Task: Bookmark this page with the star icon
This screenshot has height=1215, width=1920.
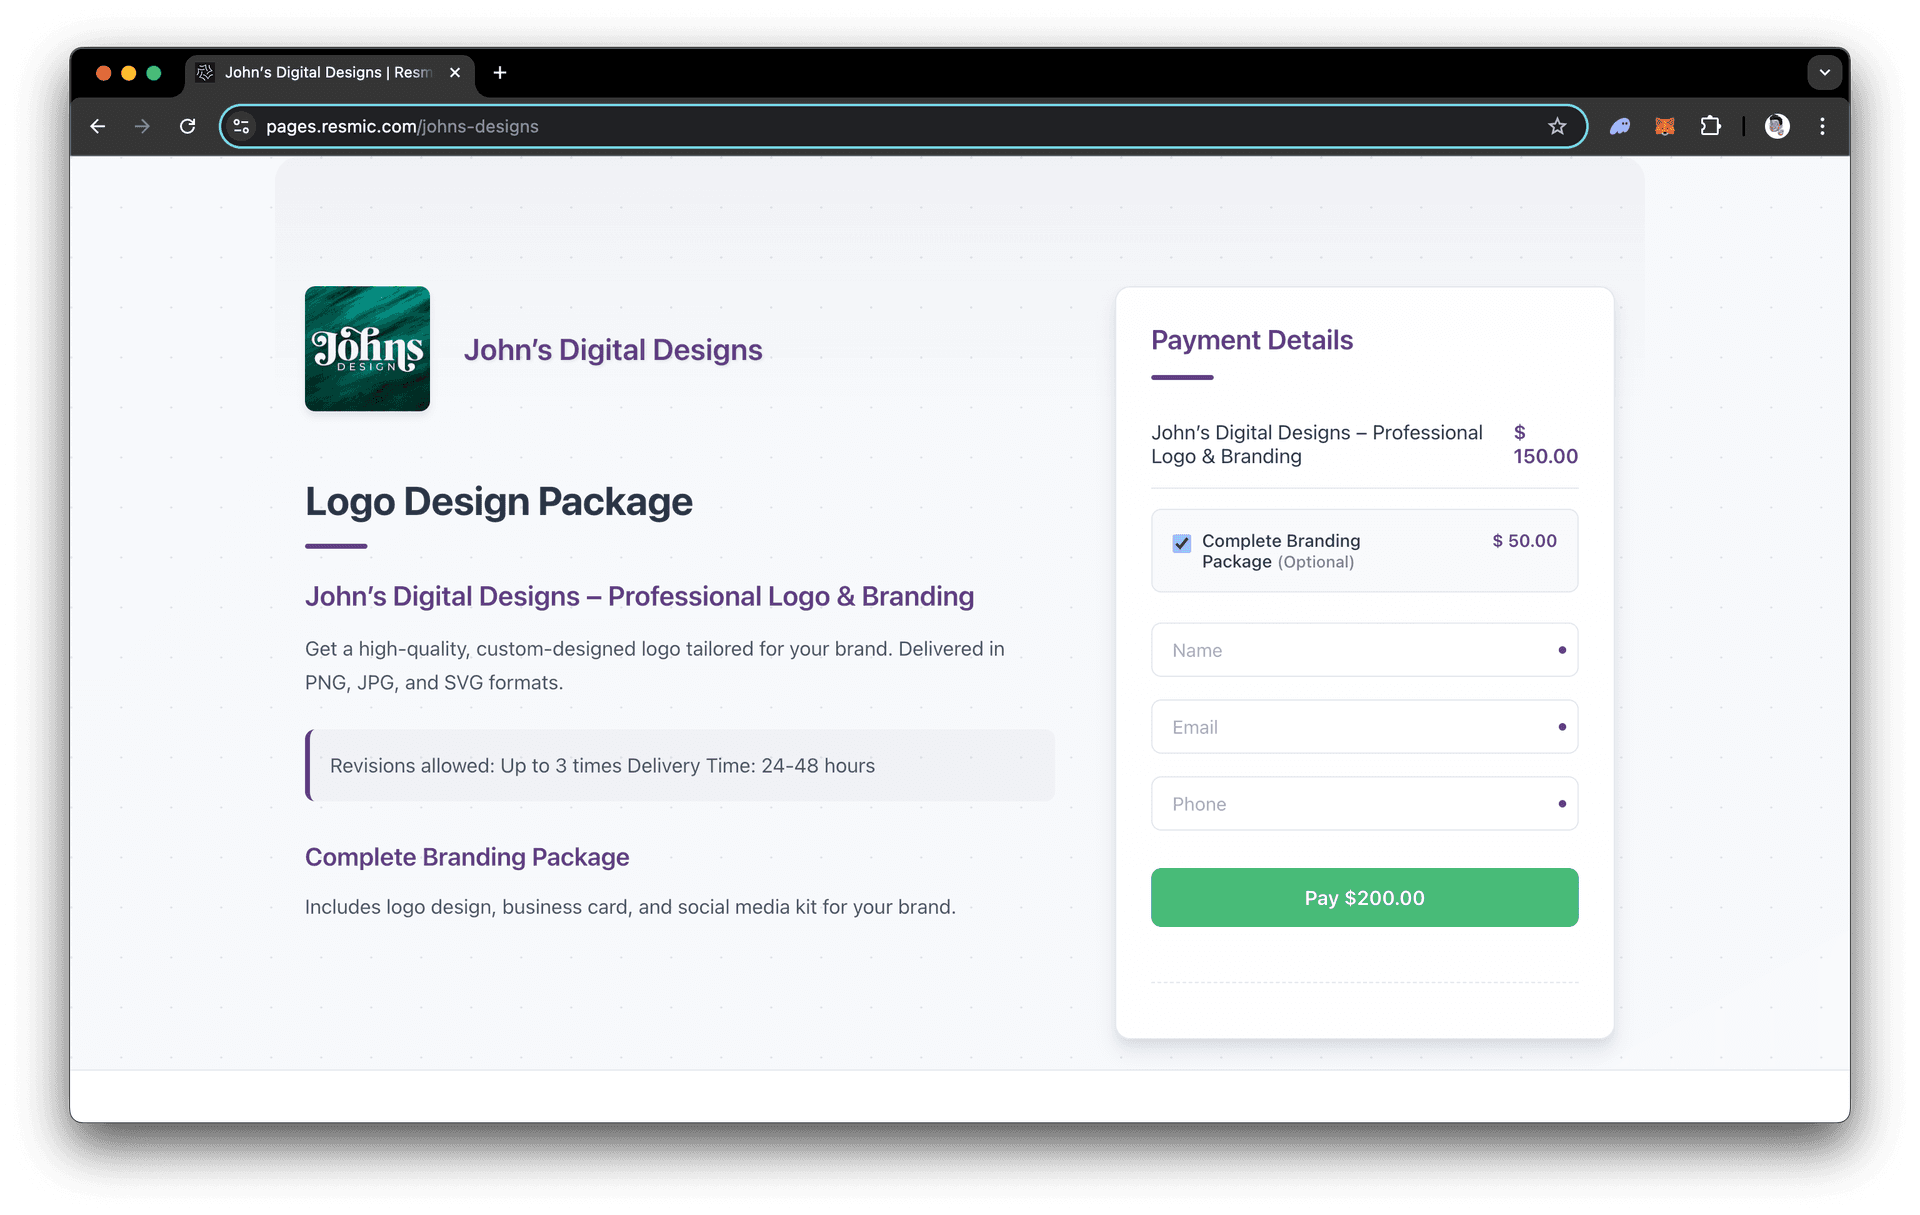Action: click(x=1556, y=126)
